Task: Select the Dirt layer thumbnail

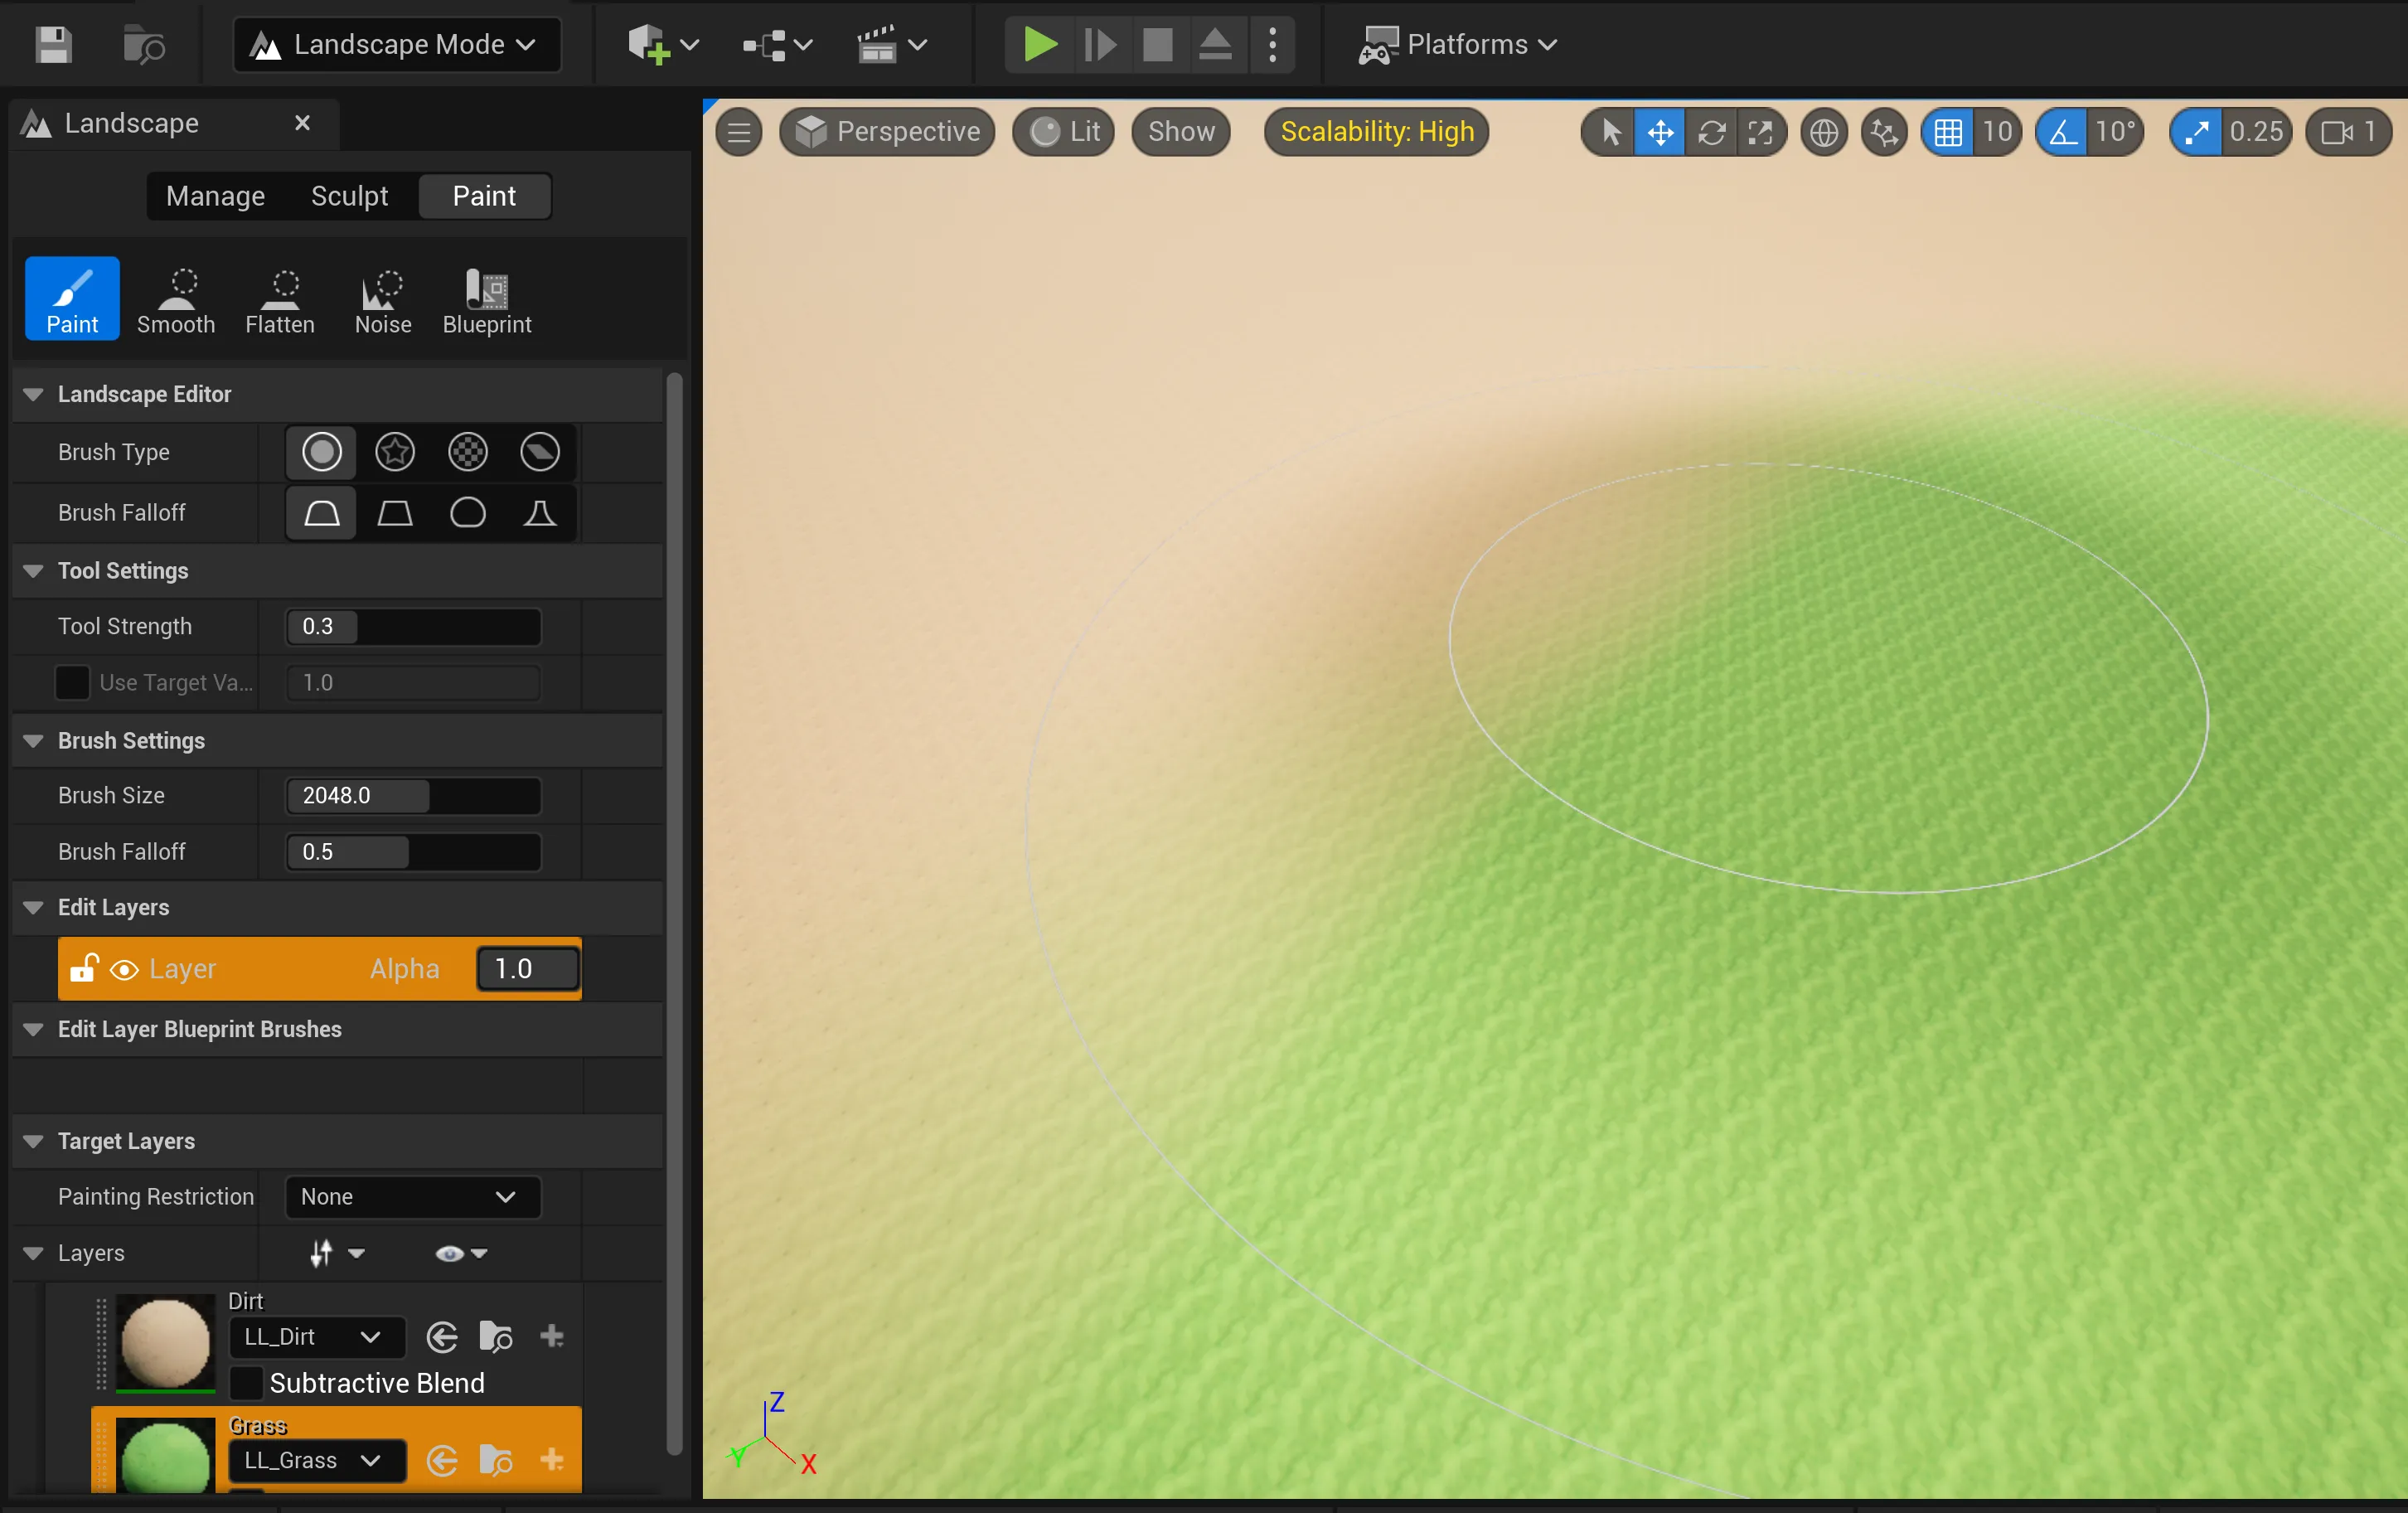Action: point(165,1342)
